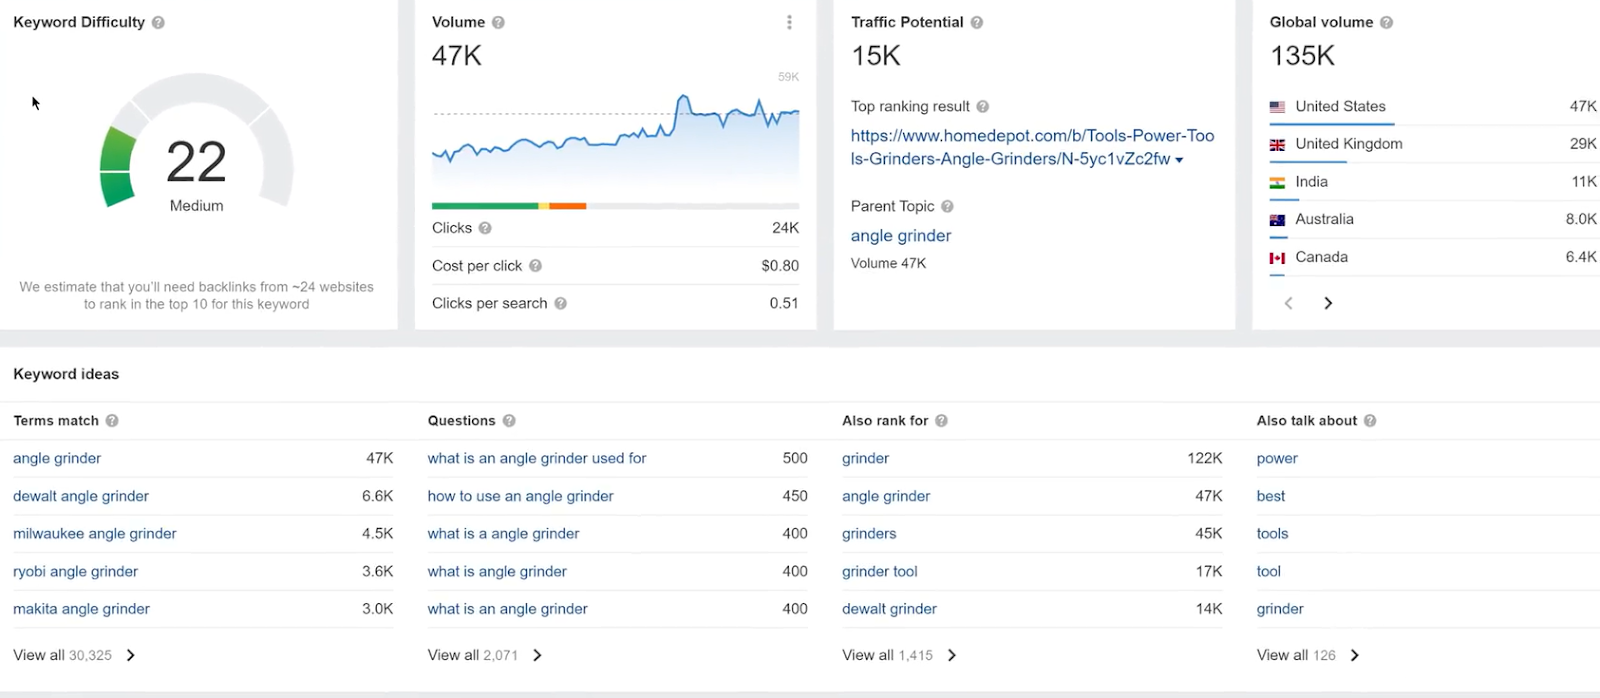Open the makita angle grinder keyword

[x=82, y=609]
